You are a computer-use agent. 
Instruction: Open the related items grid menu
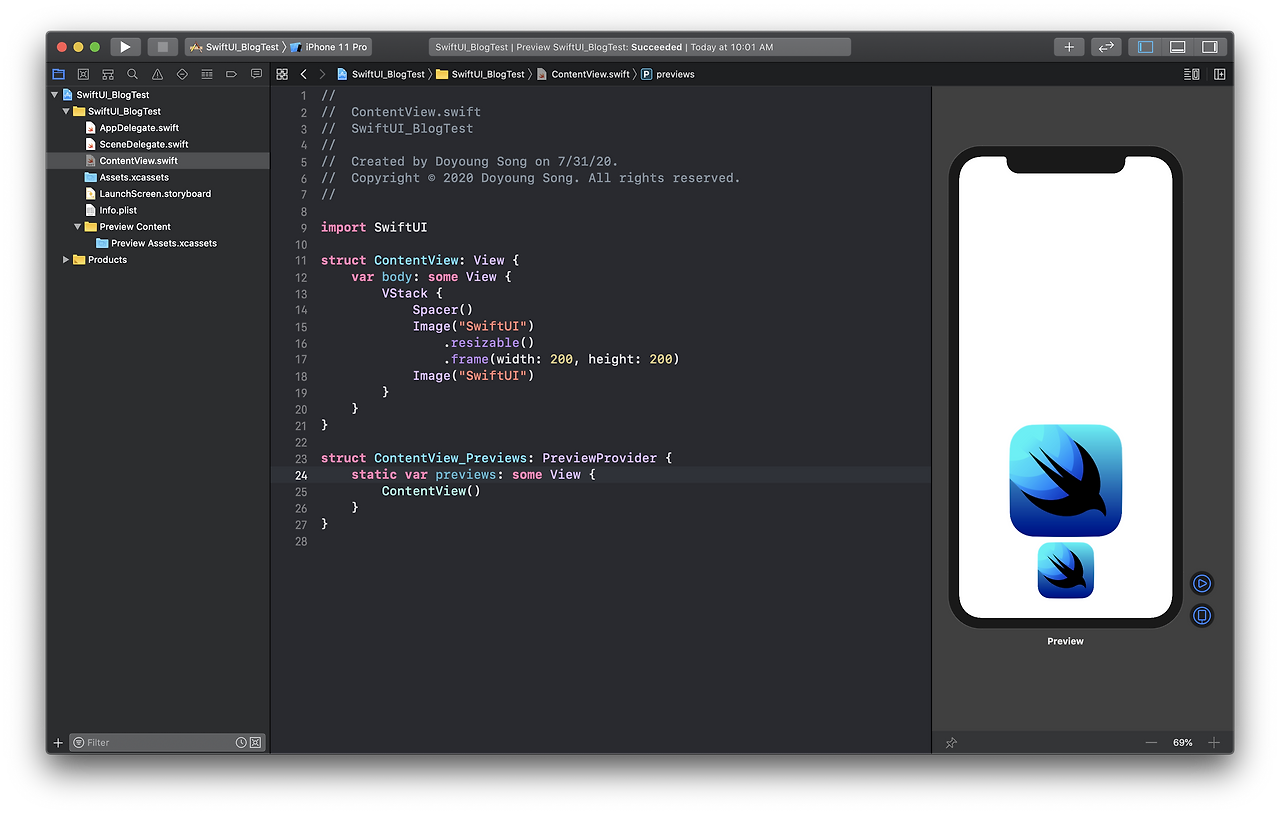(x=282, y=74)
